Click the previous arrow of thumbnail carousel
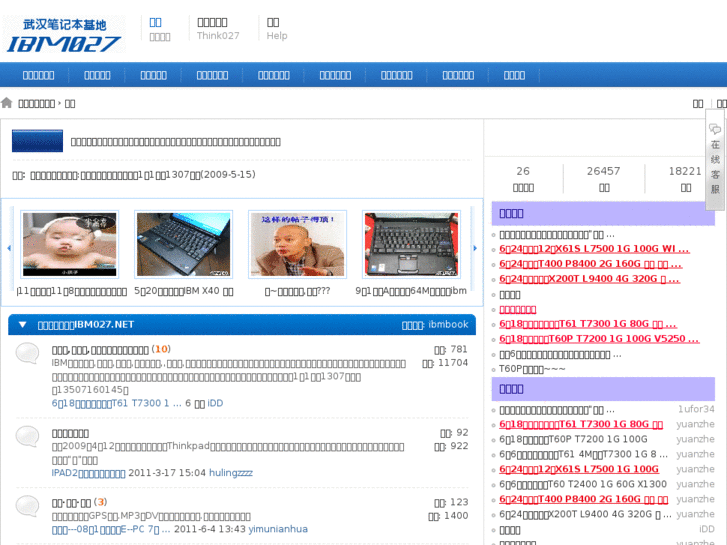Screen dimensions: 727x545 tap(9, 248)
